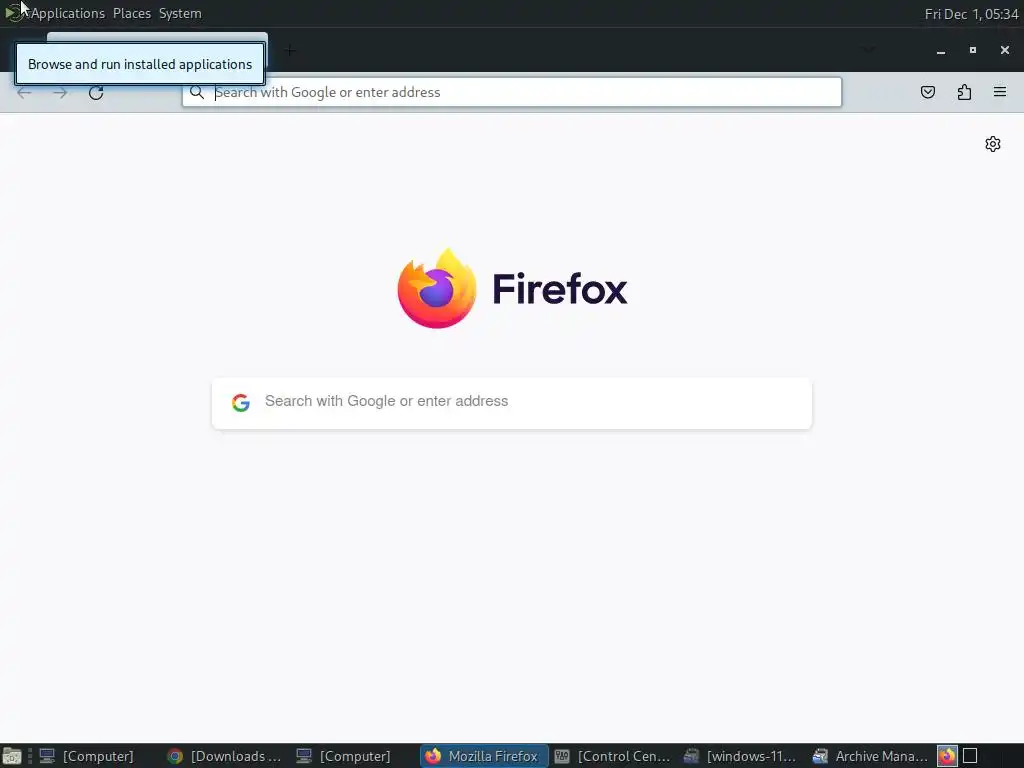Open the Places menu
Image resolution: width=1024 pixels, height=768 pixels.
tap(132, 13)
